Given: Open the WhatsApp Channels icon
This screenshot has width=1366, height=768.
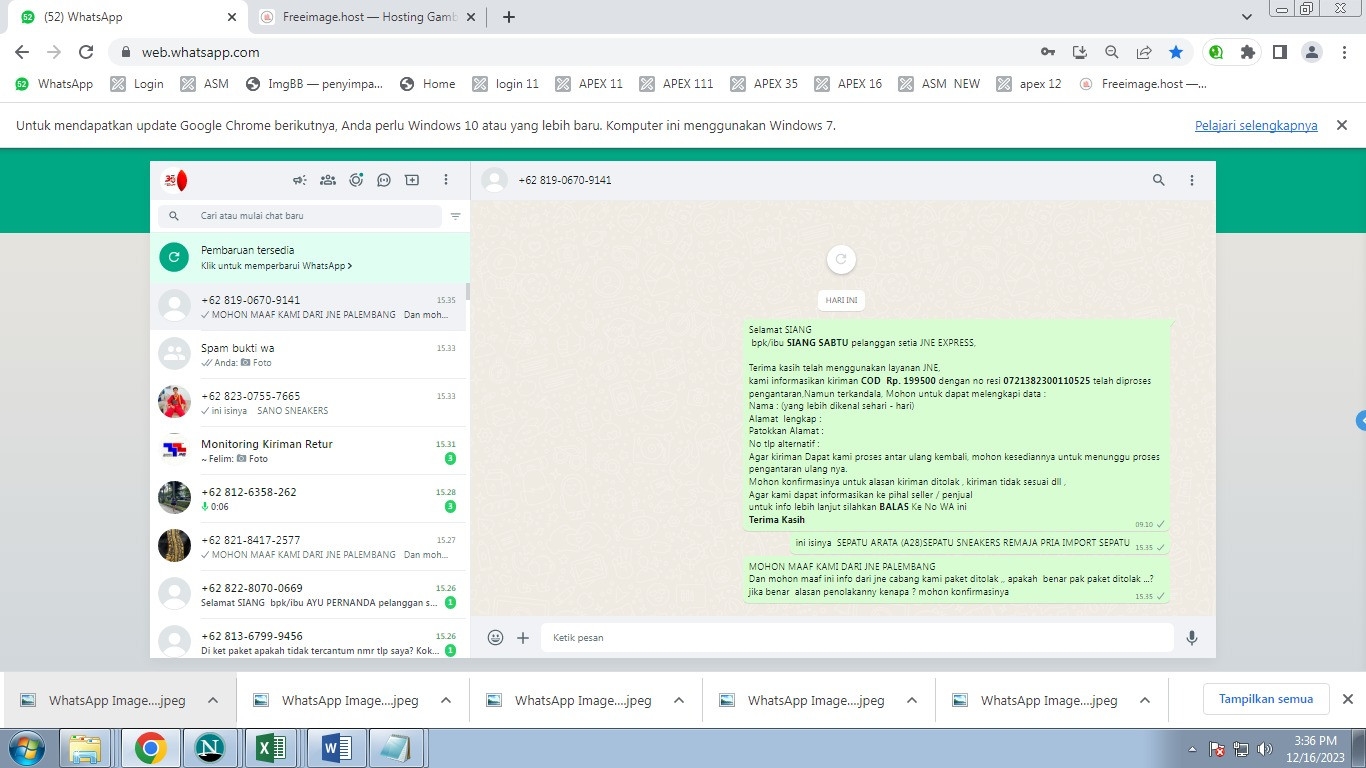Looking at the screenshot, I should tap(383, 180).
